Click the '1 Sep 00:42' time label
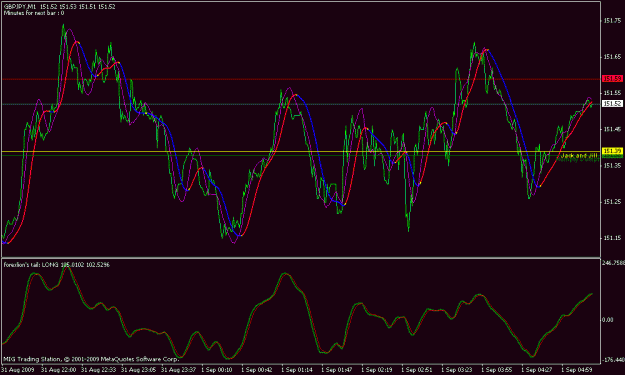The image size is (625, 375). point(257,370)
